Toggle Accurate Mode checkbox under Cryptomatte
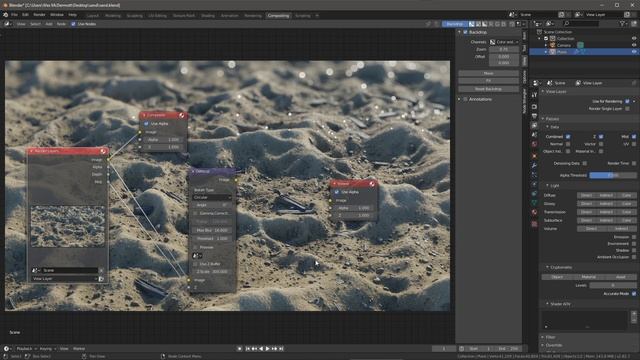 [x=634, y=294]
